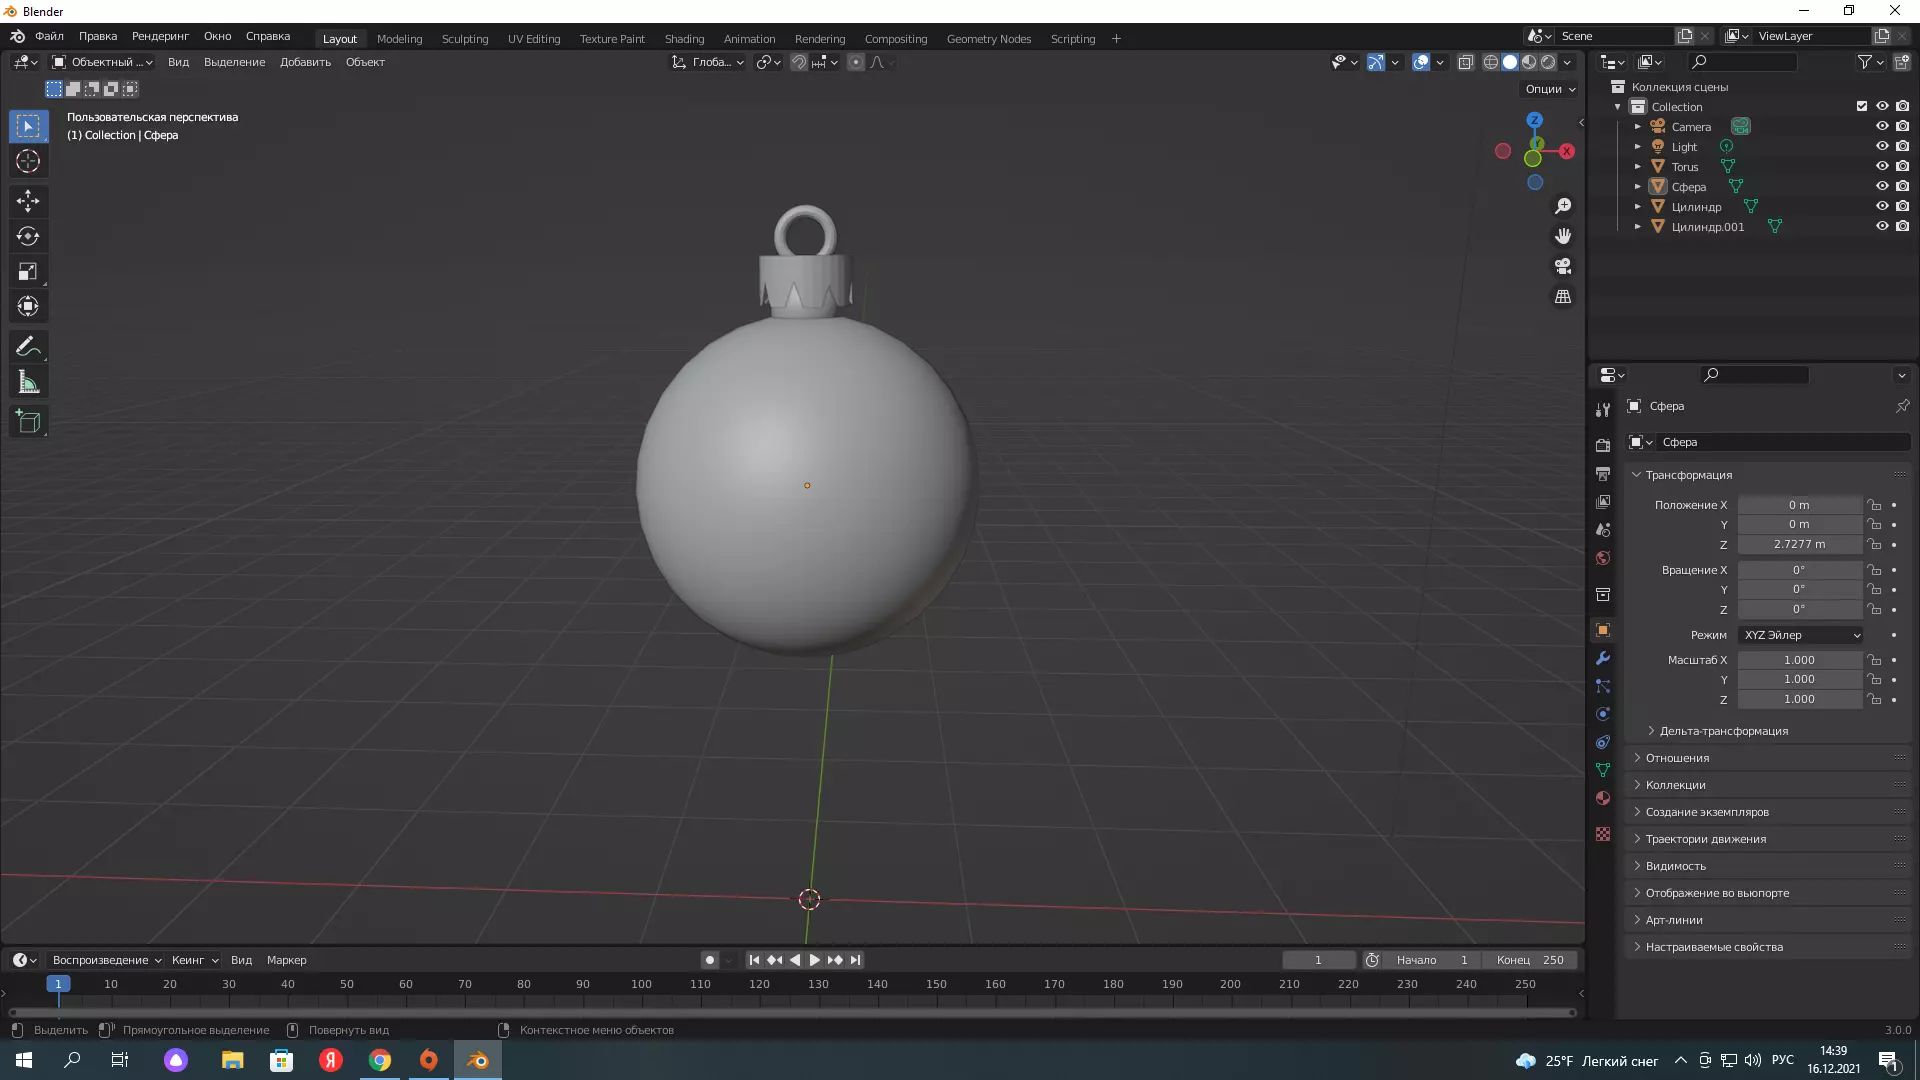This screenshot has height=1080, width=1920.
Task: Click the Add Cube tool icon
Action: (x=28, y=422)
